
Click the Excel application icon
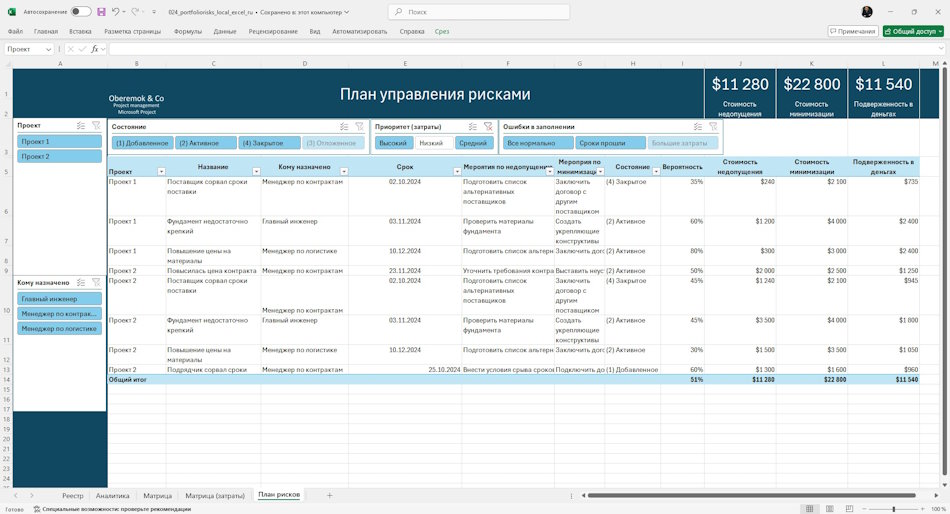(12, 12)
